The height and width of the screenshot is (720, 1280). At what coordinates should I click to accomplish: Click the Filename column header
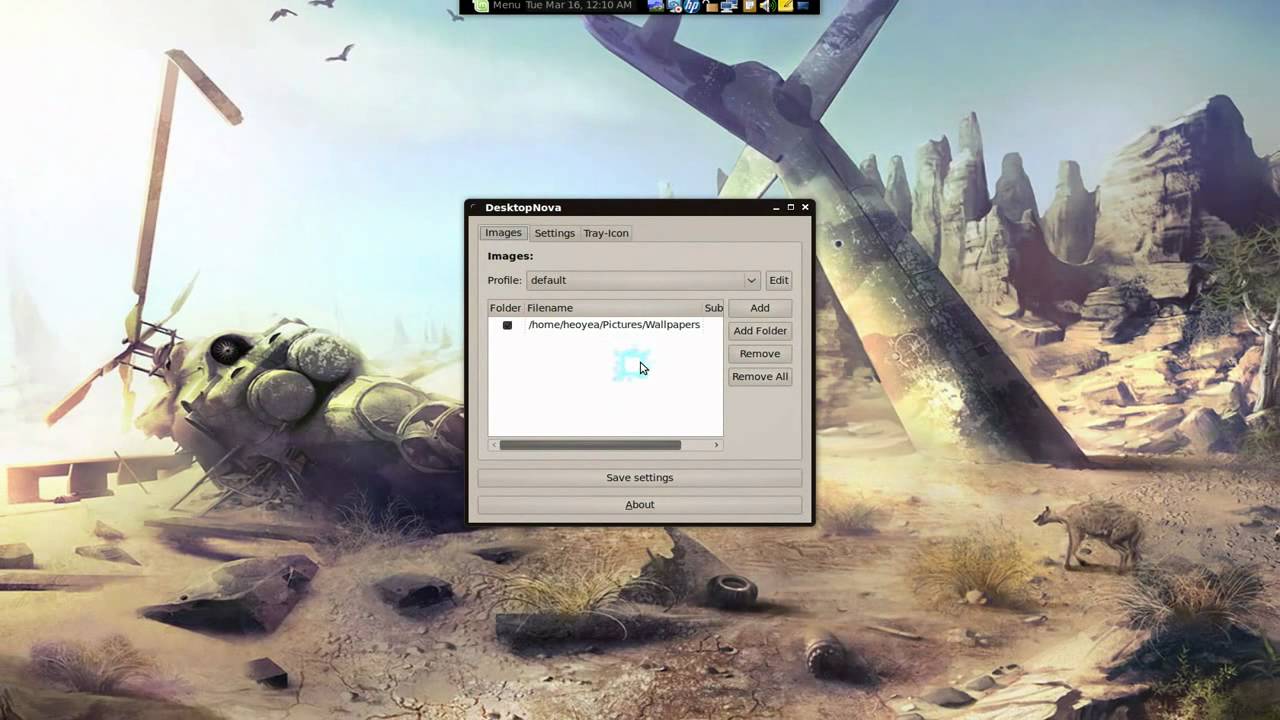pos(550,308)
